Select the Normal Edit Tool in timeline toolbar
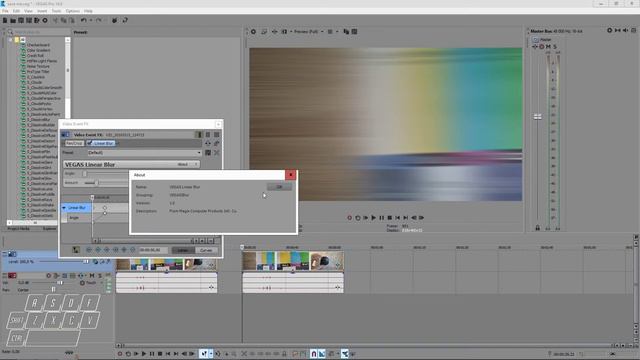This screenshot has width=640, height=360. coord(204,354)
